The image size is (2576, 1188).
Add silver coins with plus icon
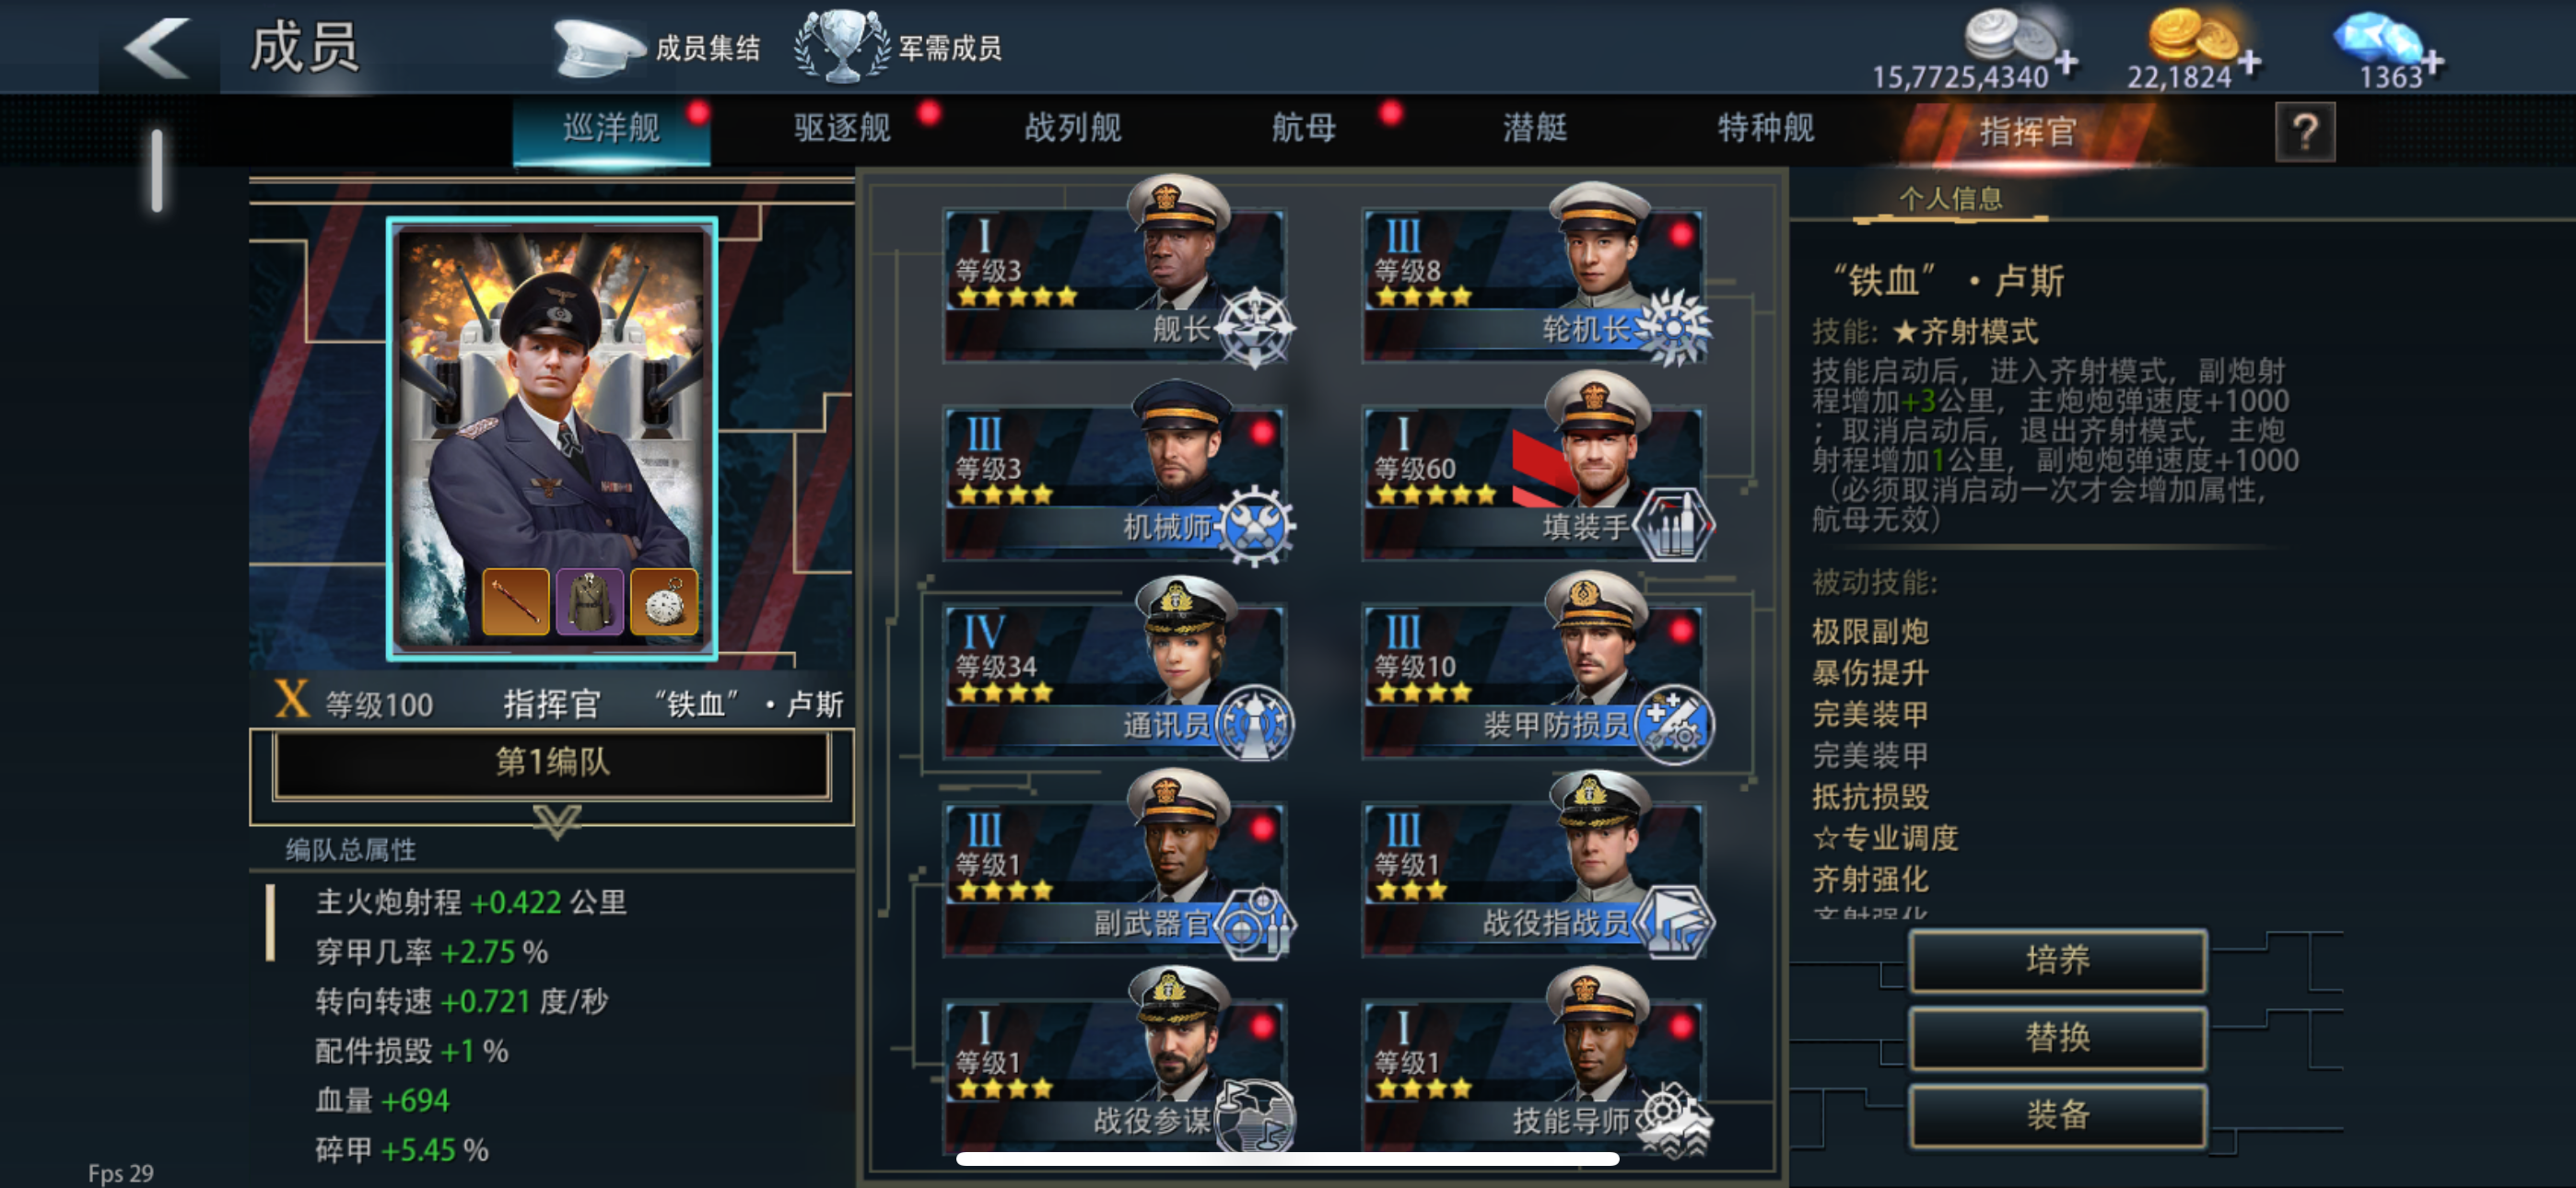[x=2066, y=63]
